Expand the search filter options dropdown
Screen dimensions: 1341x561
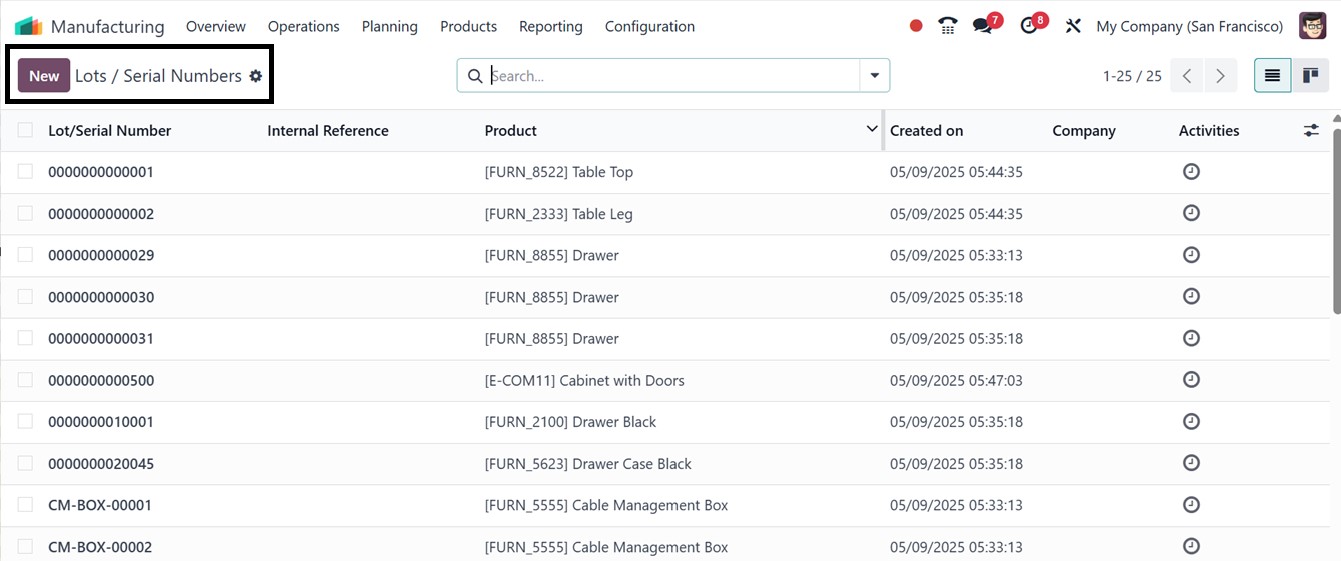click(875, 76)
